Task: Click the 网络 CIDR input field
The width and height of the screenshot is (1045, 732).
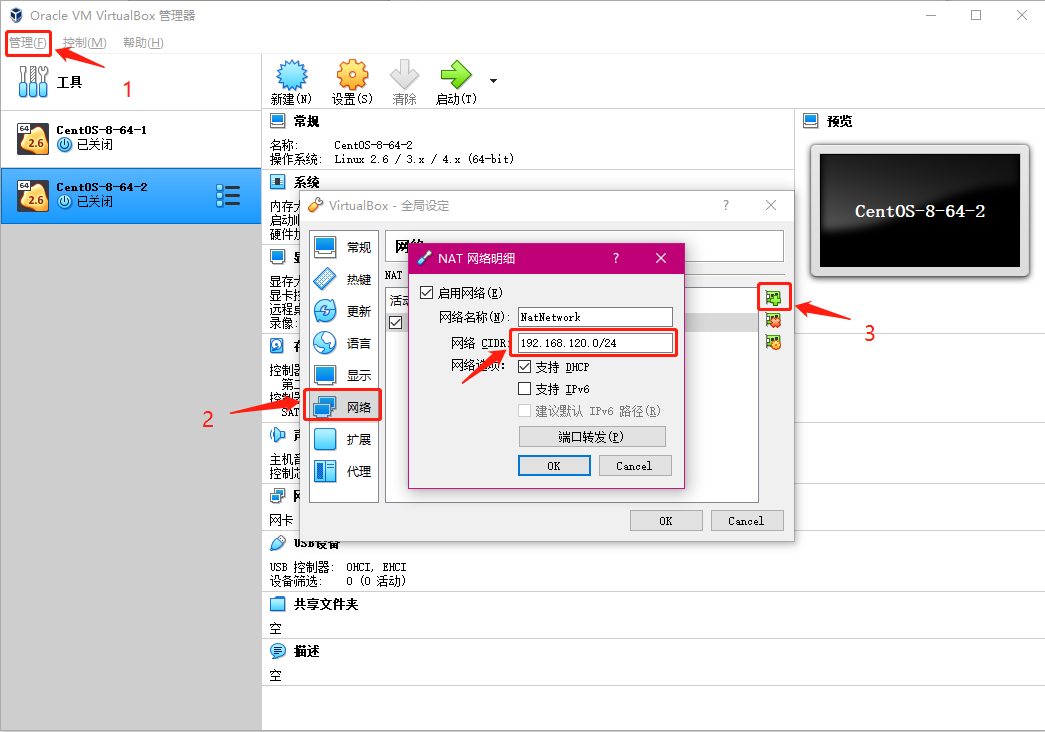Action: [x=595, y=343]
